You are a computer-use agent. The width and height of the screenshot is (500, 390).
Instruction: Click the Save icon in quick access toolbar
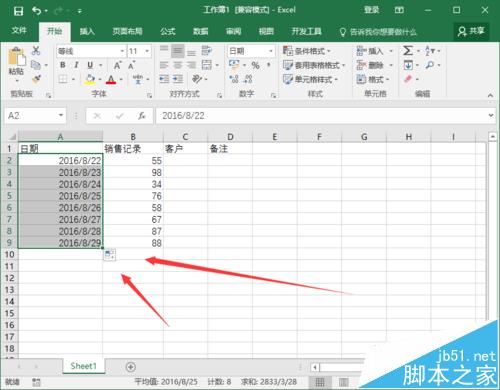click(18, 11)
